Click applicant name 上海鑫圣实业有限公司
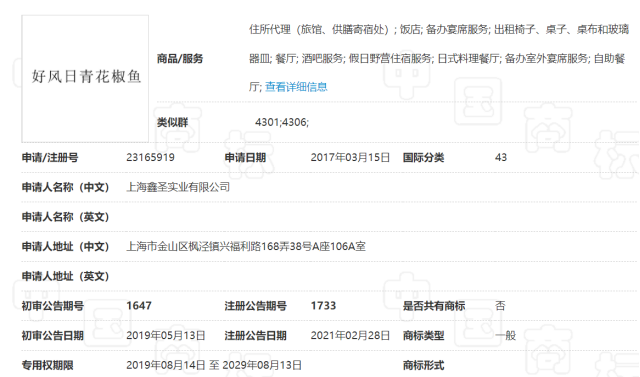The image size is (640, 377). coord(178,187)
